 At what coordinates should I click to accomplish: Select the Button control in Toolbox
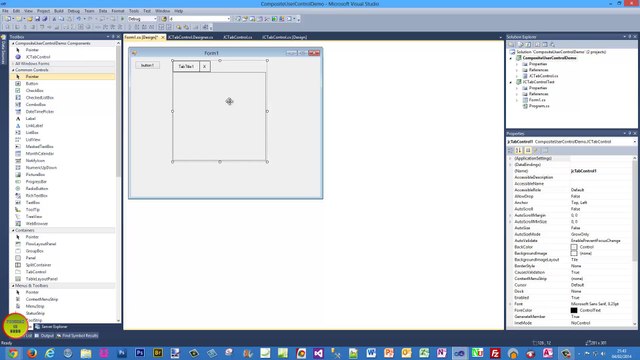[x=32, y=84]
